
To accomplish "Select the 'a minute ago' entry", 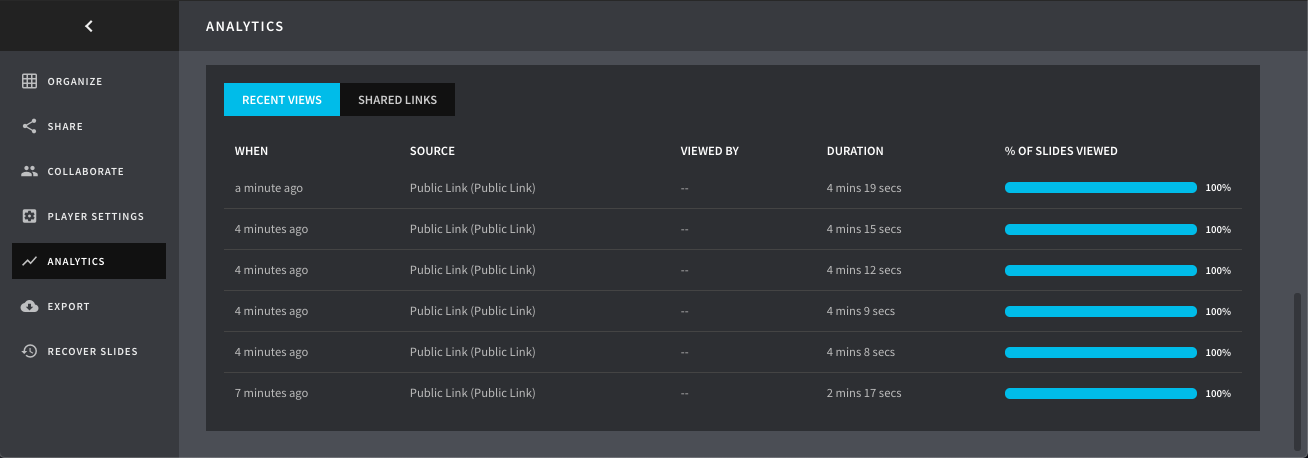I will coord(269,188).
